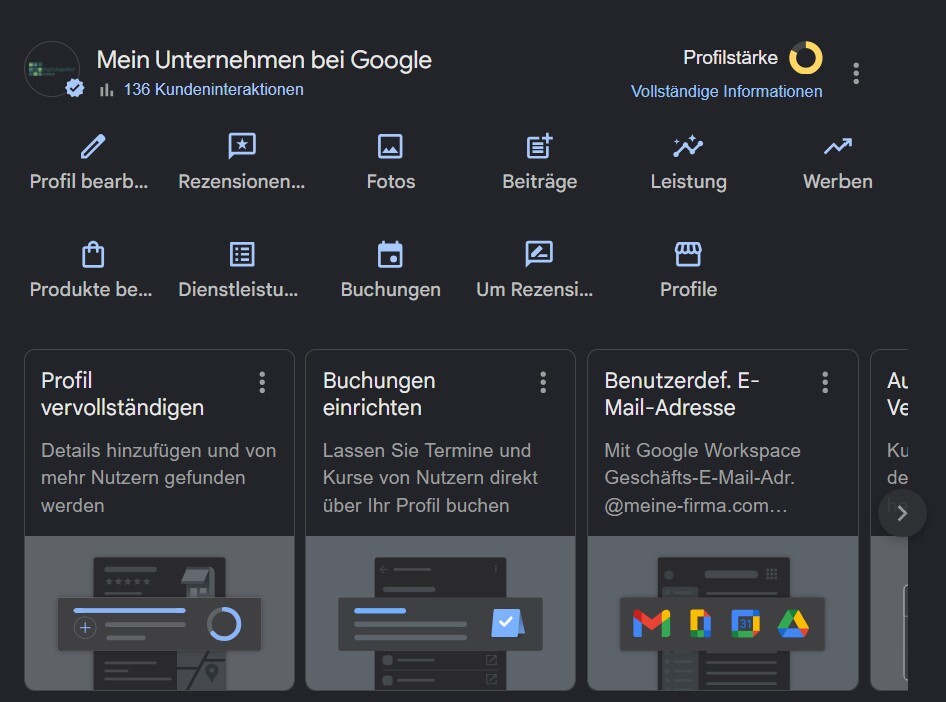946x702 pixels.
Task: Click the Werben label
Action: click(838, 182)
